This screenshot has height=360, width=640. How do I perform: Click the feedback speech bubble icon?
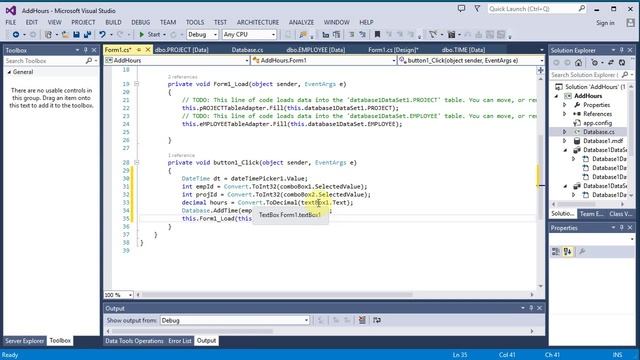[x=461, y=9]
